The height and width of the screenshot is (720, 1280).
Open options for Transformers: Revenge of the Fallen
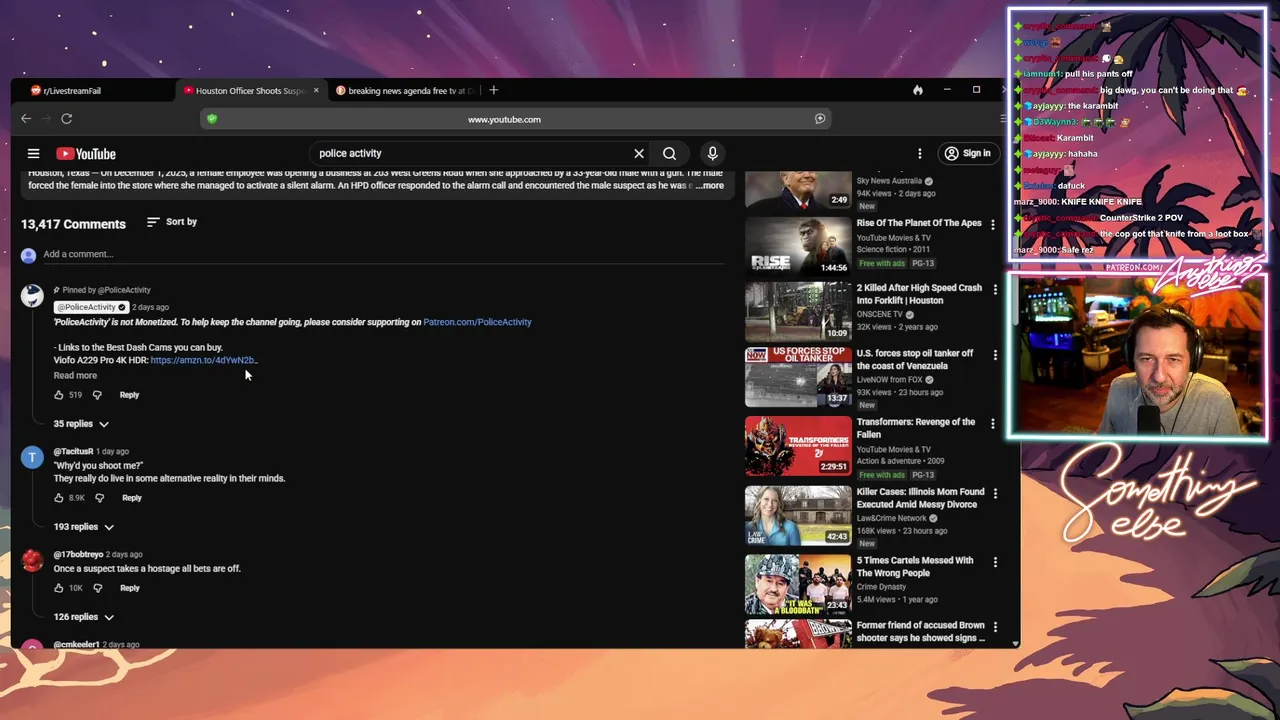click(993, 424)
